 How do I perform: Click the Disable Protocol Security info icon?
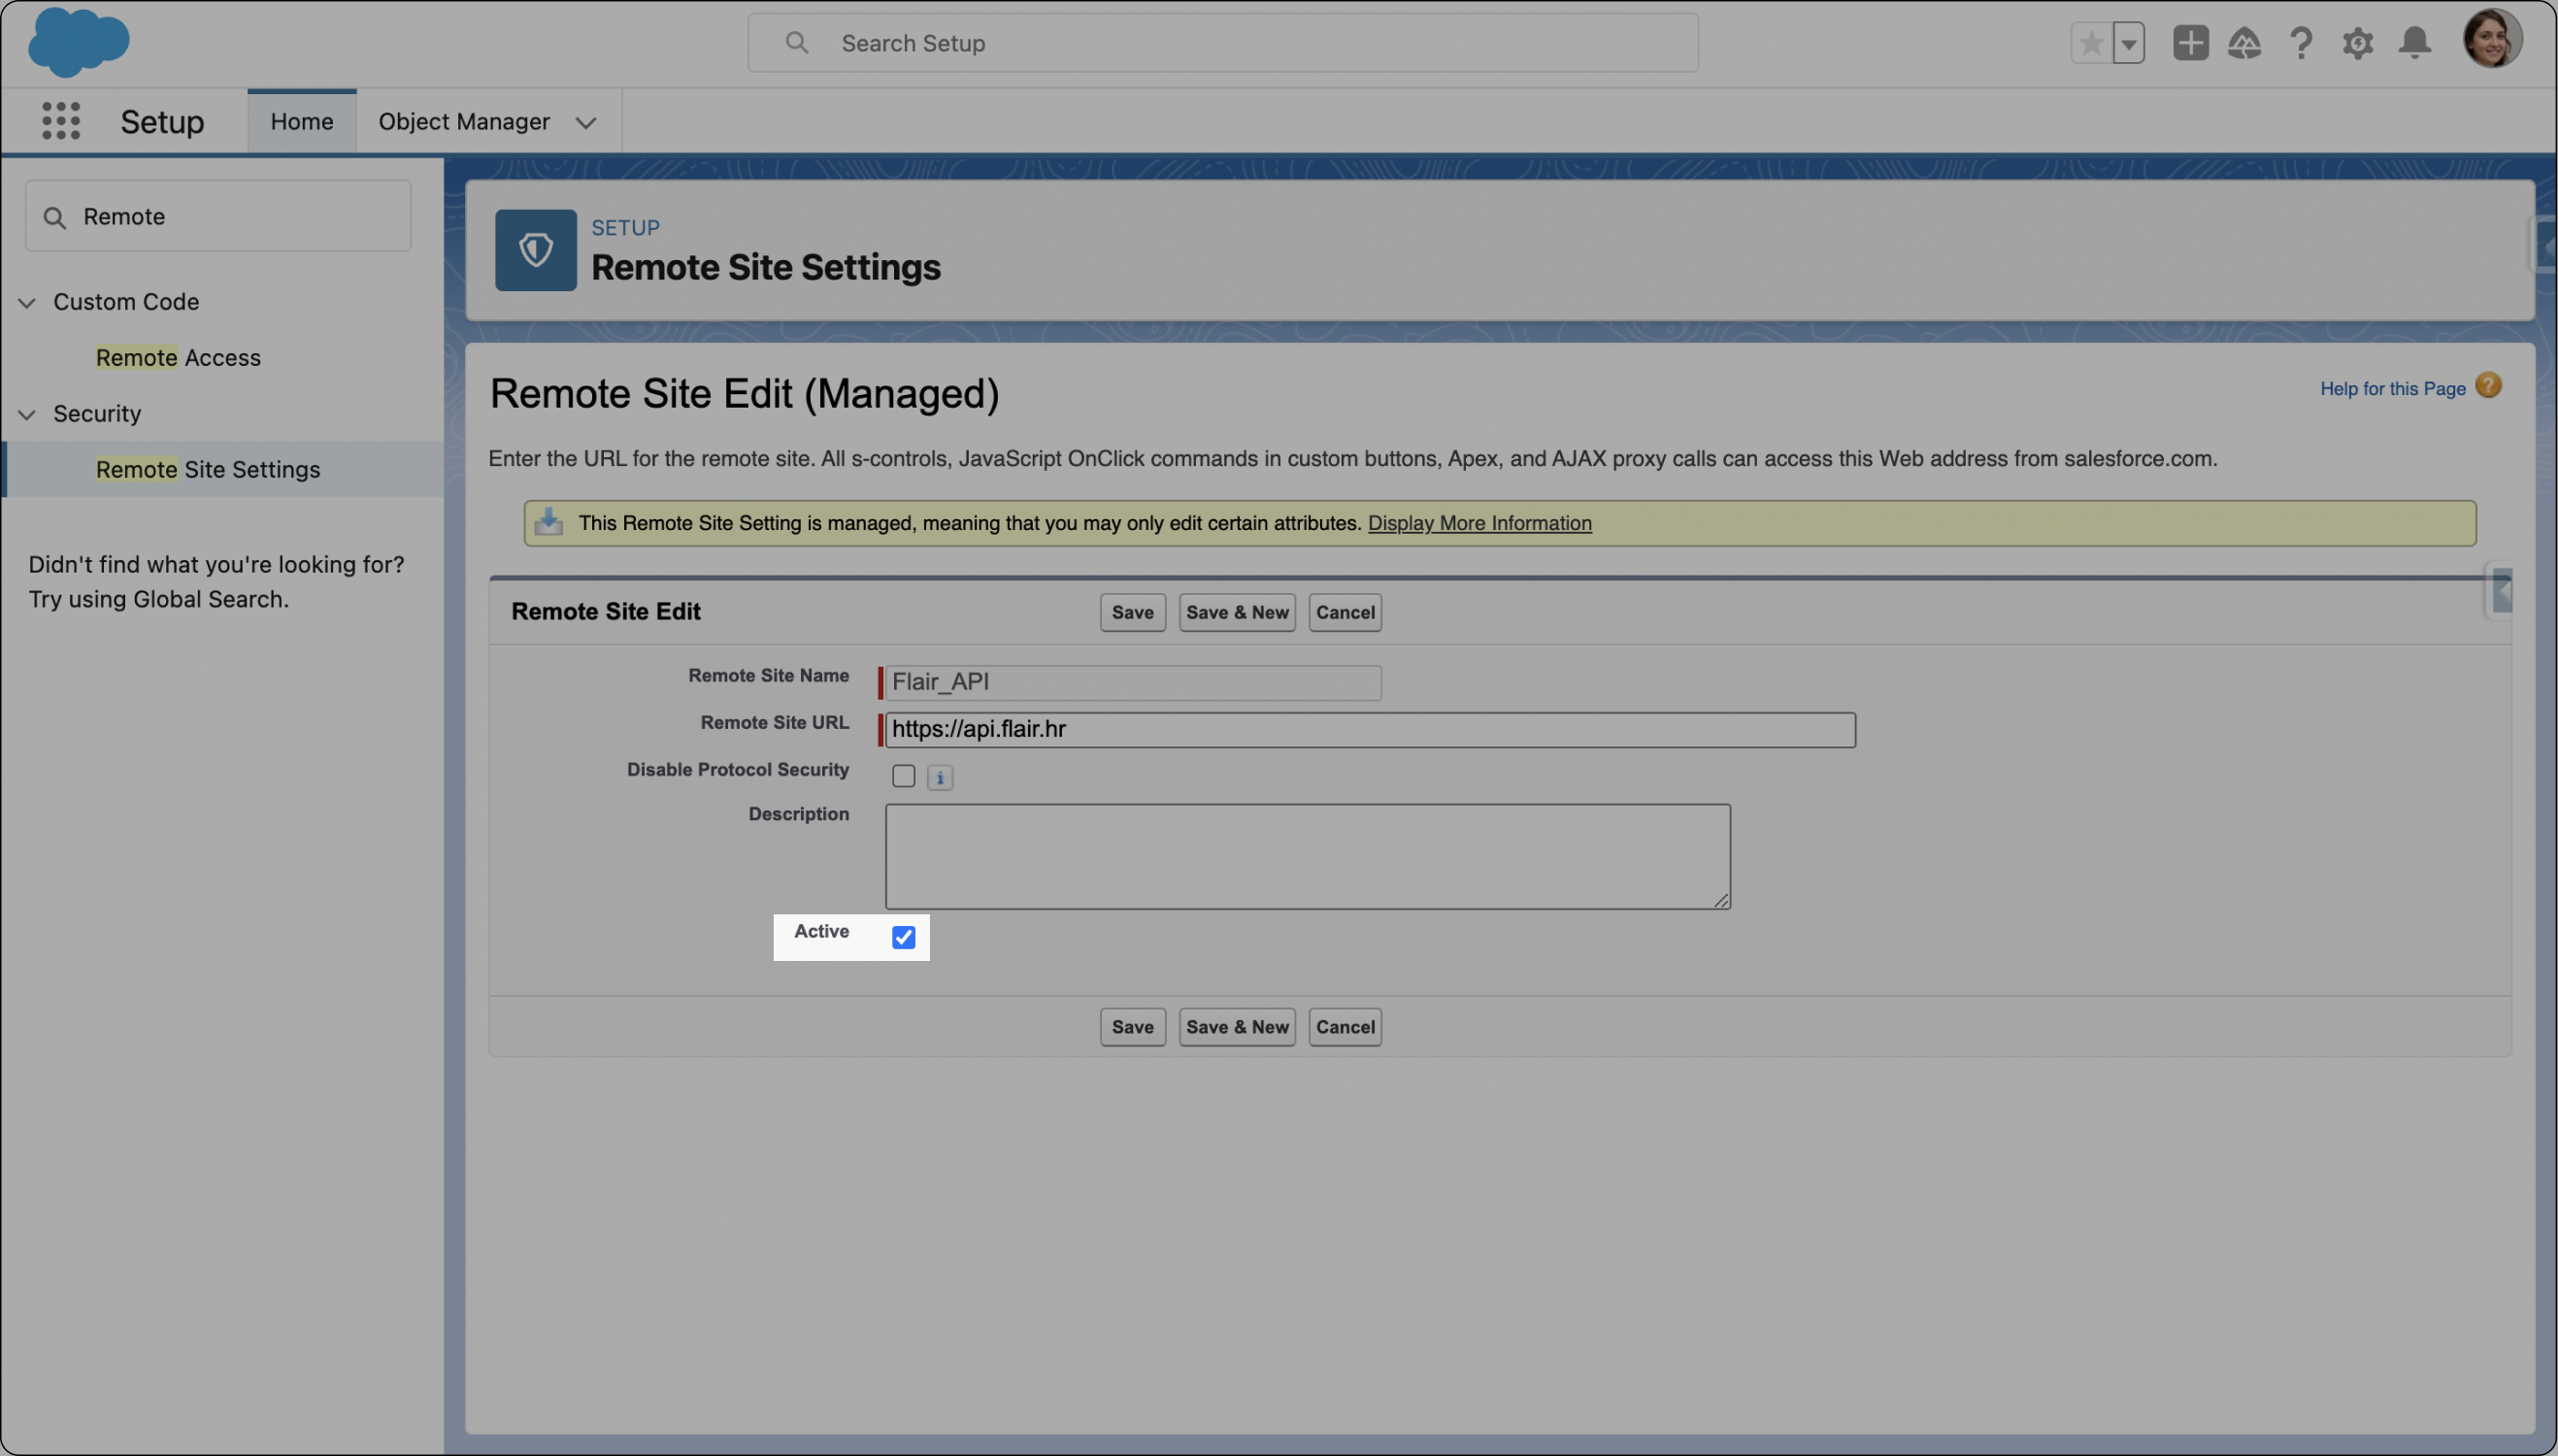click(x=939, y=777)
